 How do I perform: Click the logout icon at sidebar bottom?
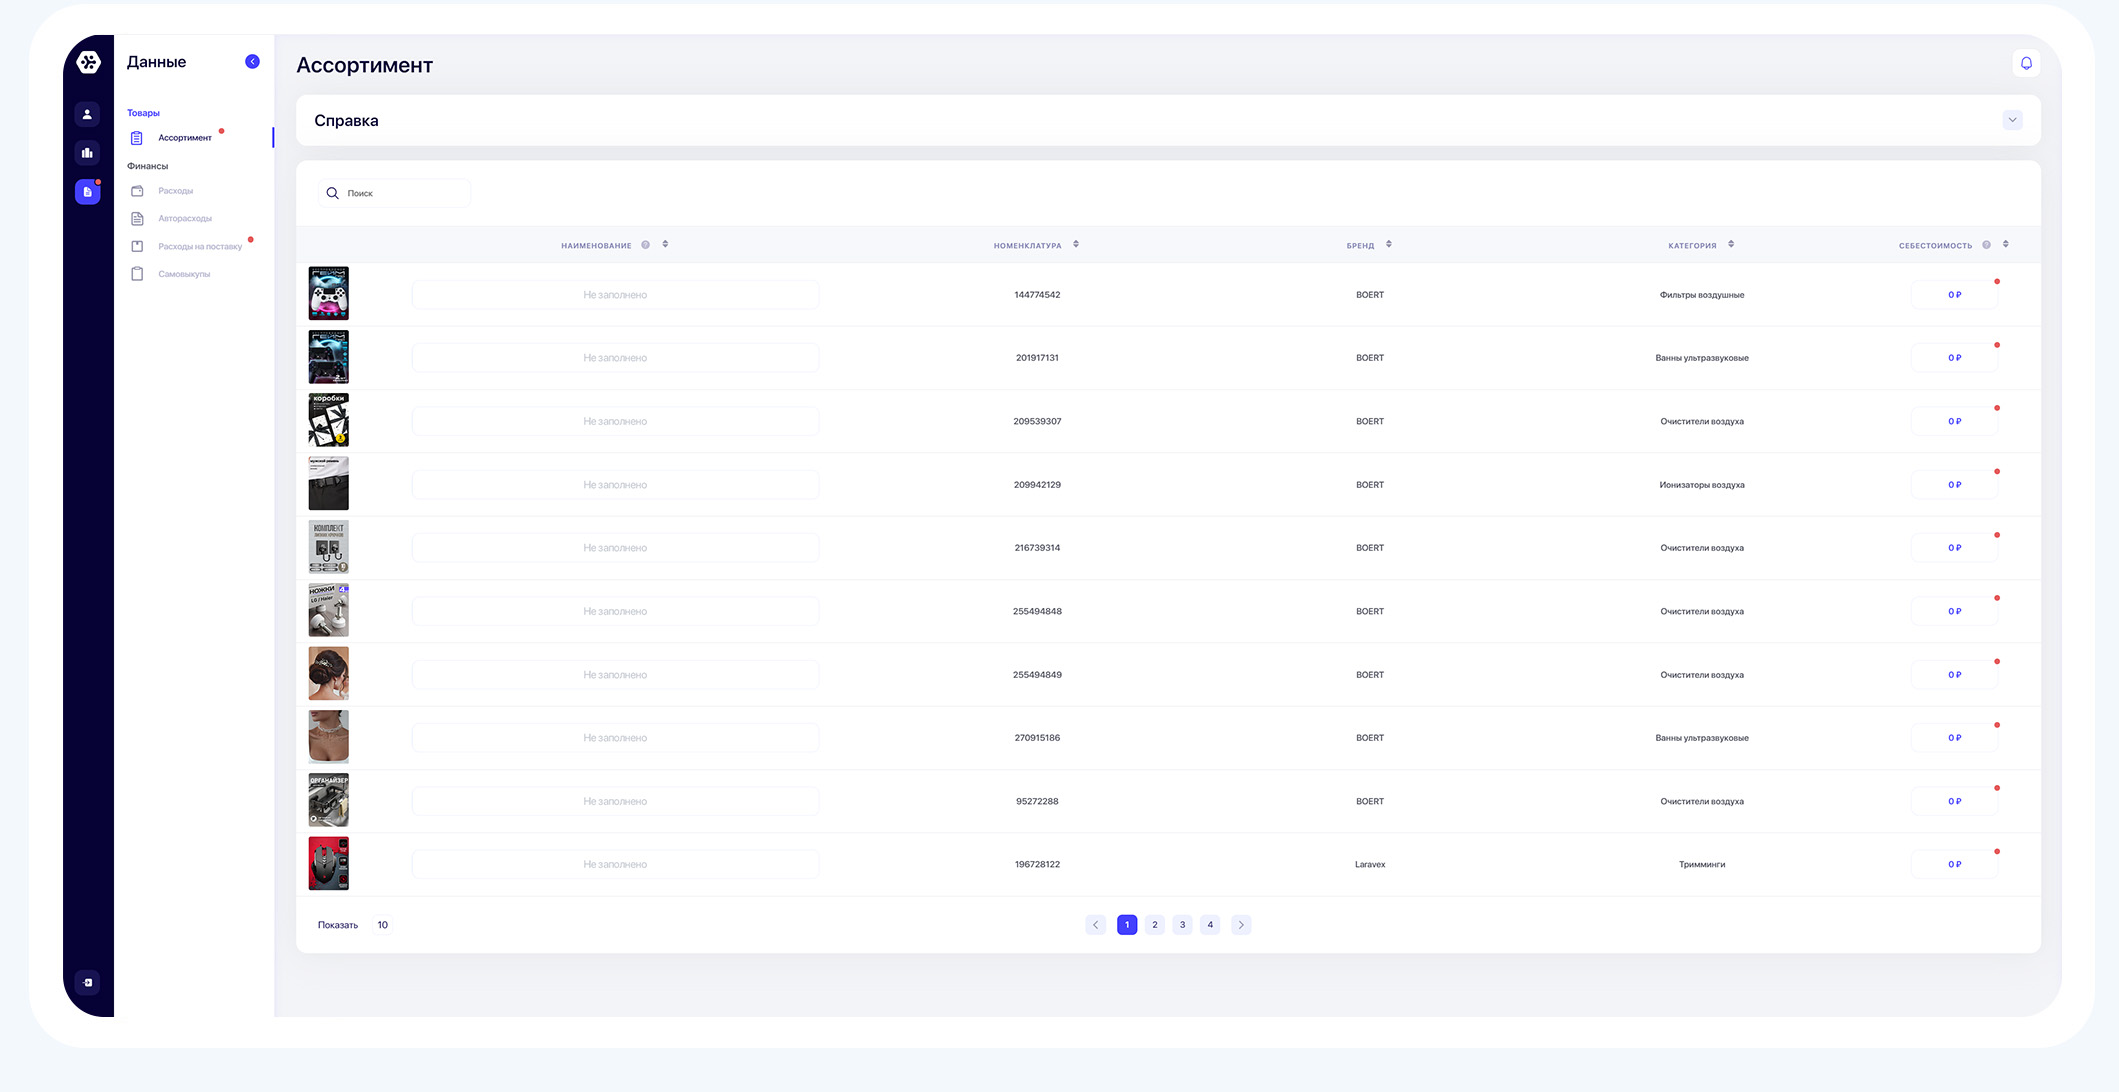coord(87,982)
